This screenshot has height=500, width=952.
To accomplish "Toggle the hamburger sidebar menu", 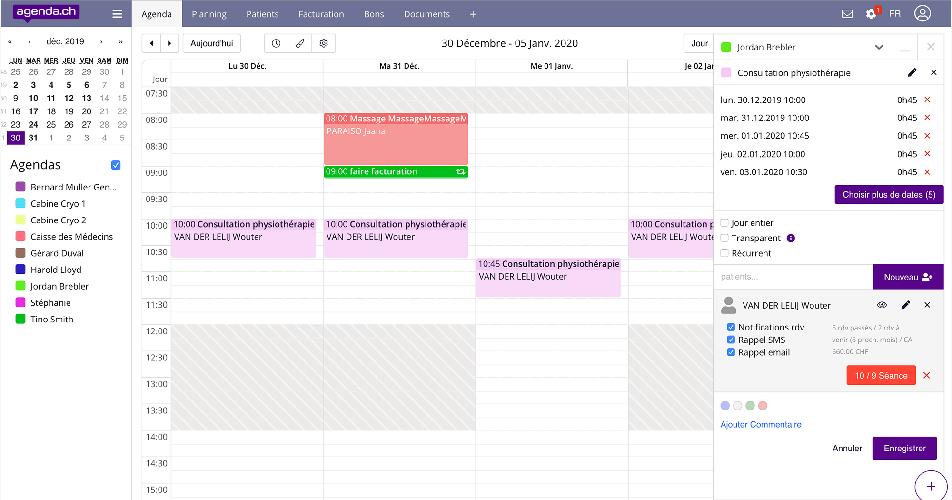I will pos(117,14).
